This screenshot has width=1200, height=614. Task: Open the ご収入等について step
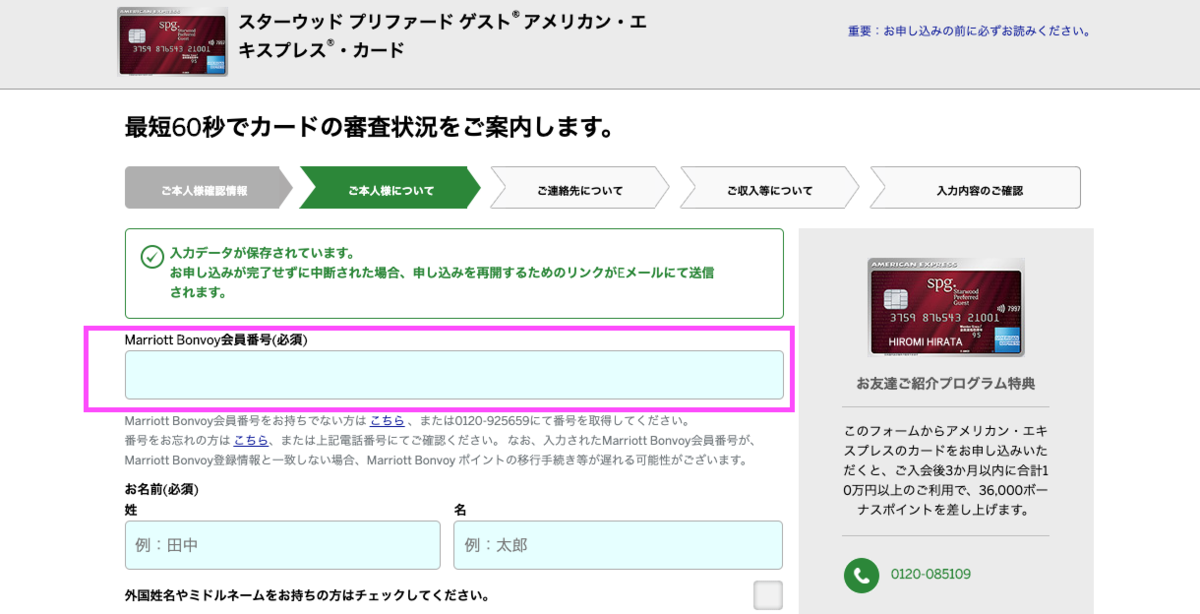pyautogui.click(x=770, y=187)
